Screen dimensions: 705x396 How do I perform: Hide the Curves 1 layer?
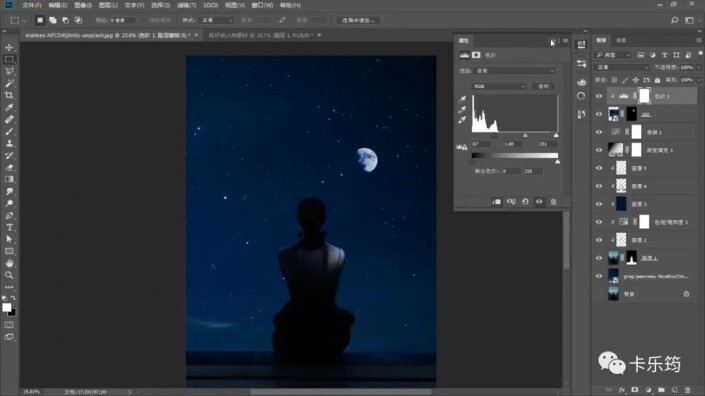[599, 132]
